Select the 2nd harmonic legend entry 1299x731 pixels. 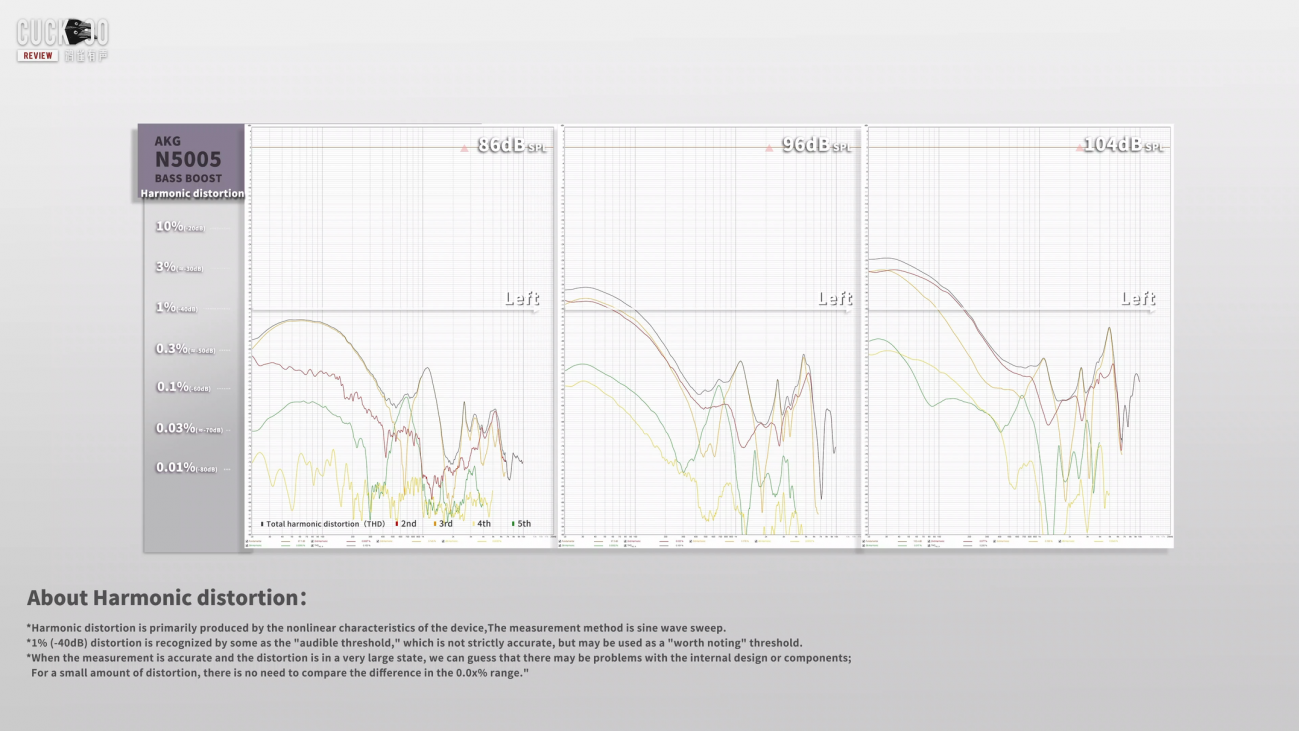coord(406,524)
